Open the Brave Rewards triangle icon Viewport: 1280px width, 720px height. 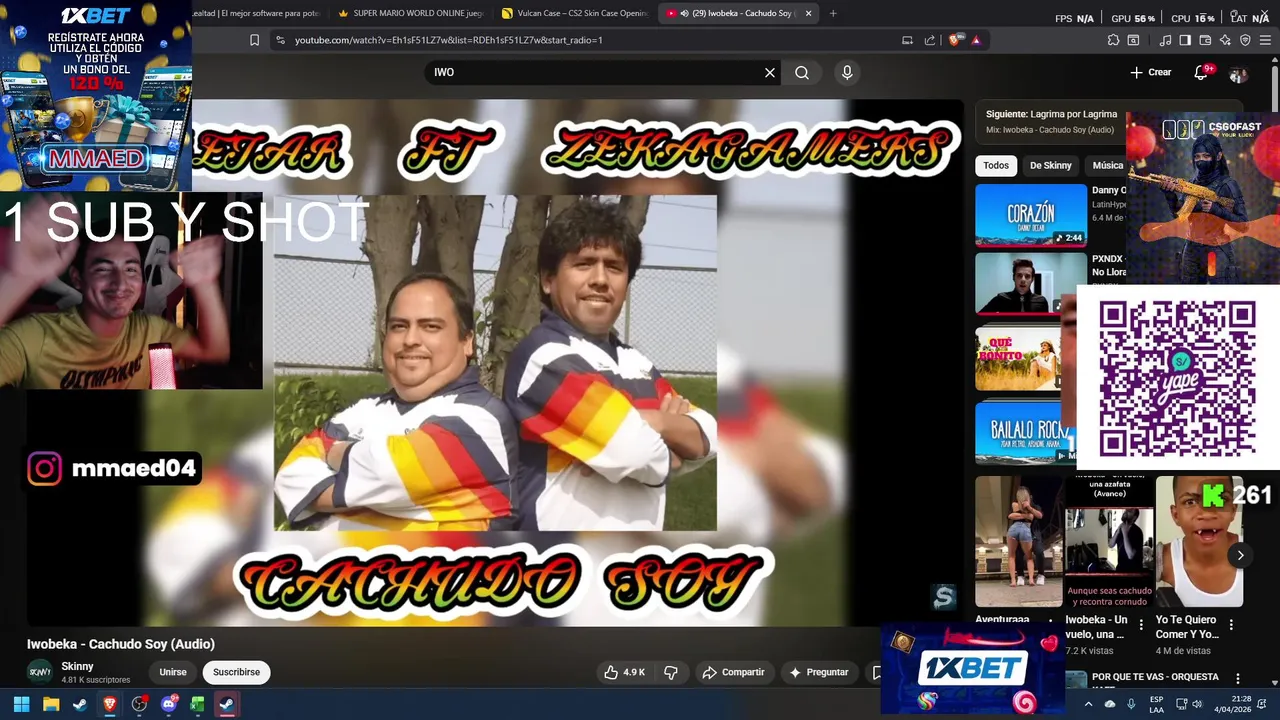tap(976, 40)
